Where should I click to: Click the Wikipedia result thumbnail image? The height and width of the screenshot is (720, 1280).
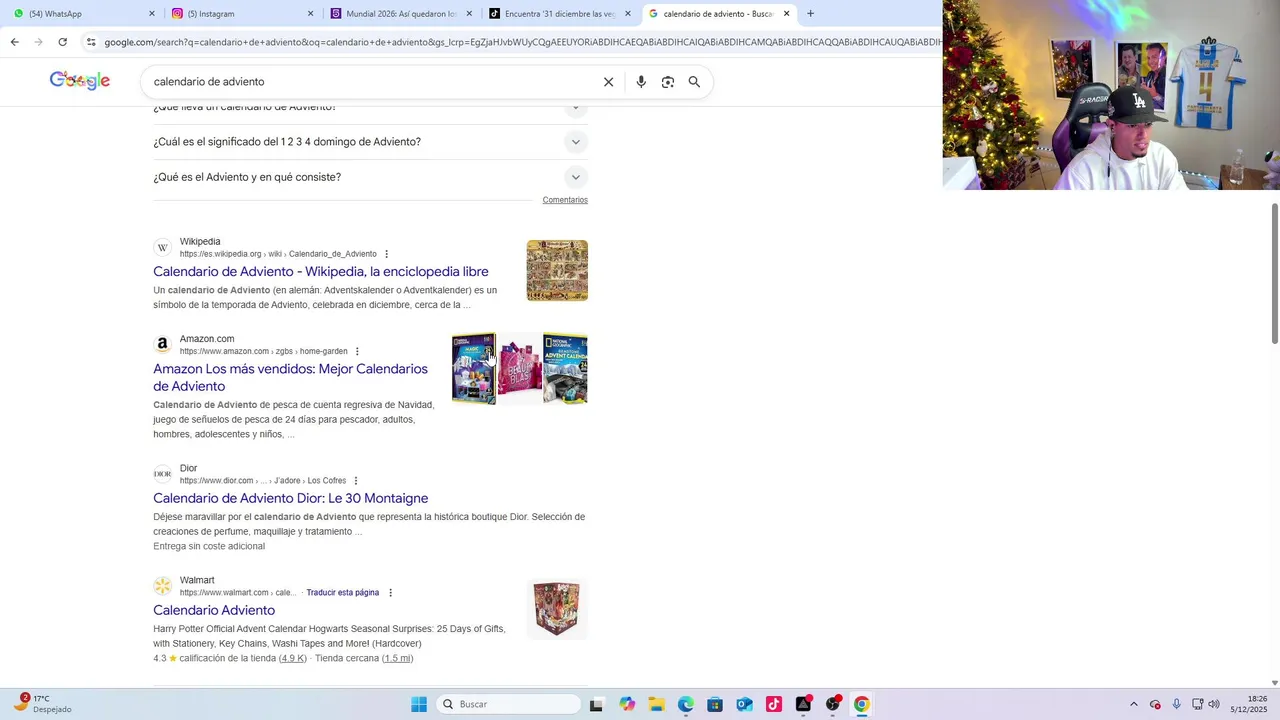(557, 270)
